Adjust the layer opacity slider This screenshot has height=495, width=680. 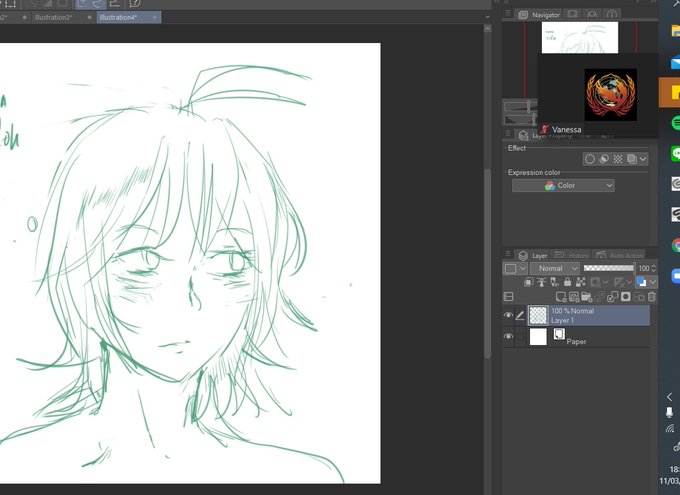(608, 268)
